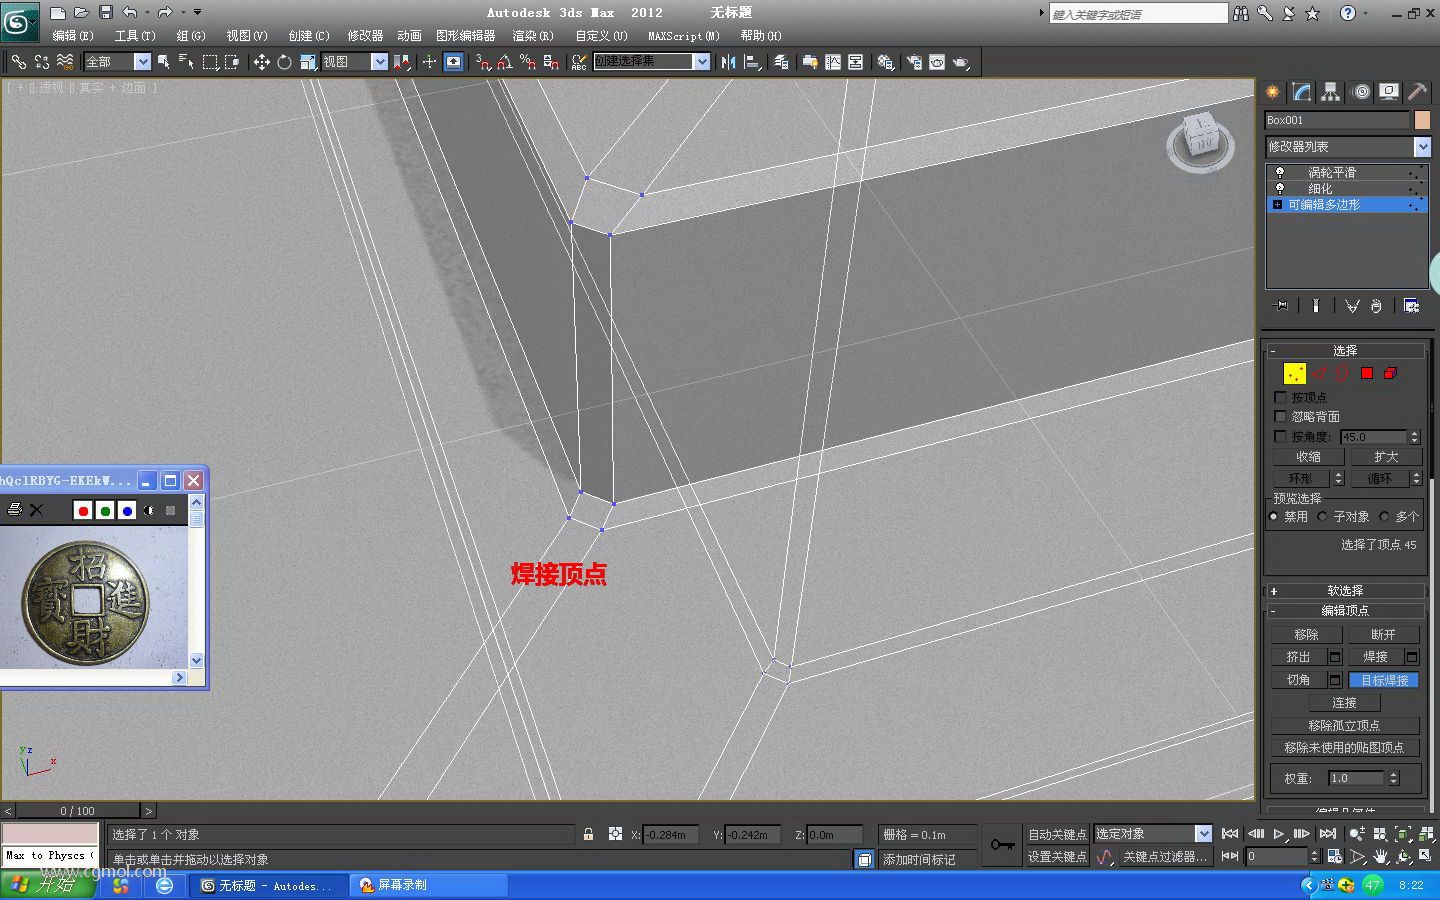Select the Select and Move tool
The image size is (1440, 900).
261,62
